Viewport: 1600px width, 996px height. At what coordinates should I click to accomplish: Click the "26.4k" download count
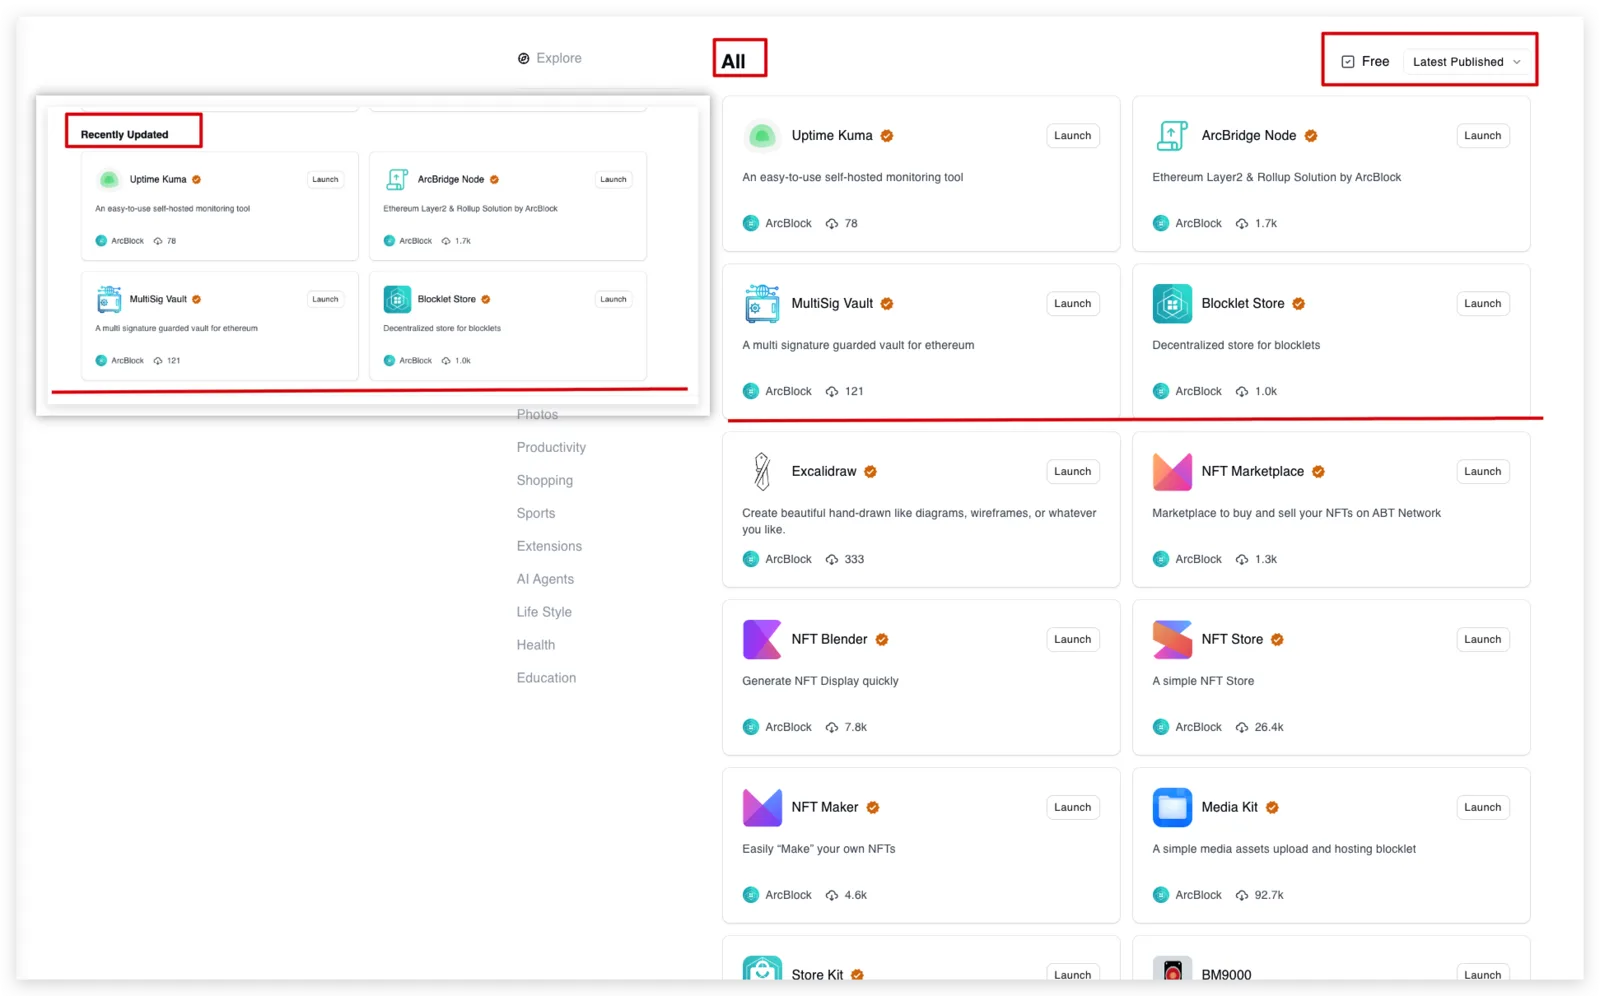[1269, 728]
